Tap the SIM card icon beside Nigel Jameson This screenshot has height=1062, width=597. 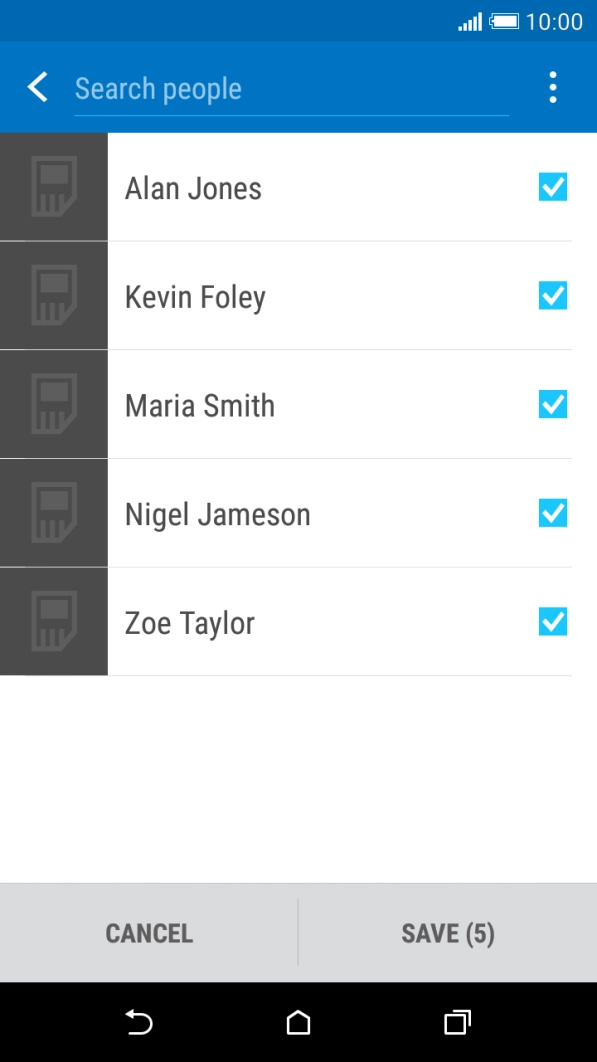click(x=54, y=513)
